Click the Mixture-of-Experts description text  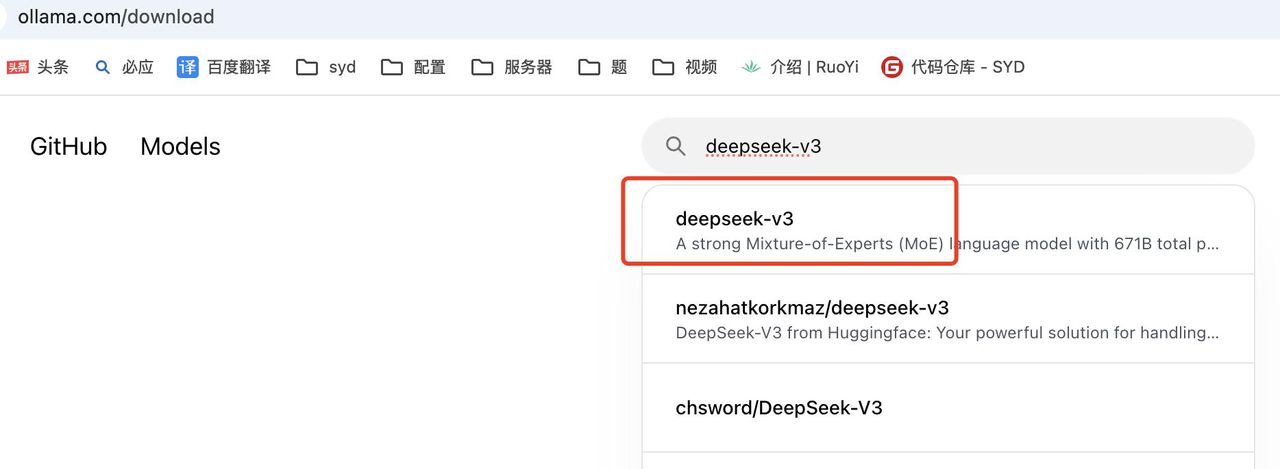[947, 244]
